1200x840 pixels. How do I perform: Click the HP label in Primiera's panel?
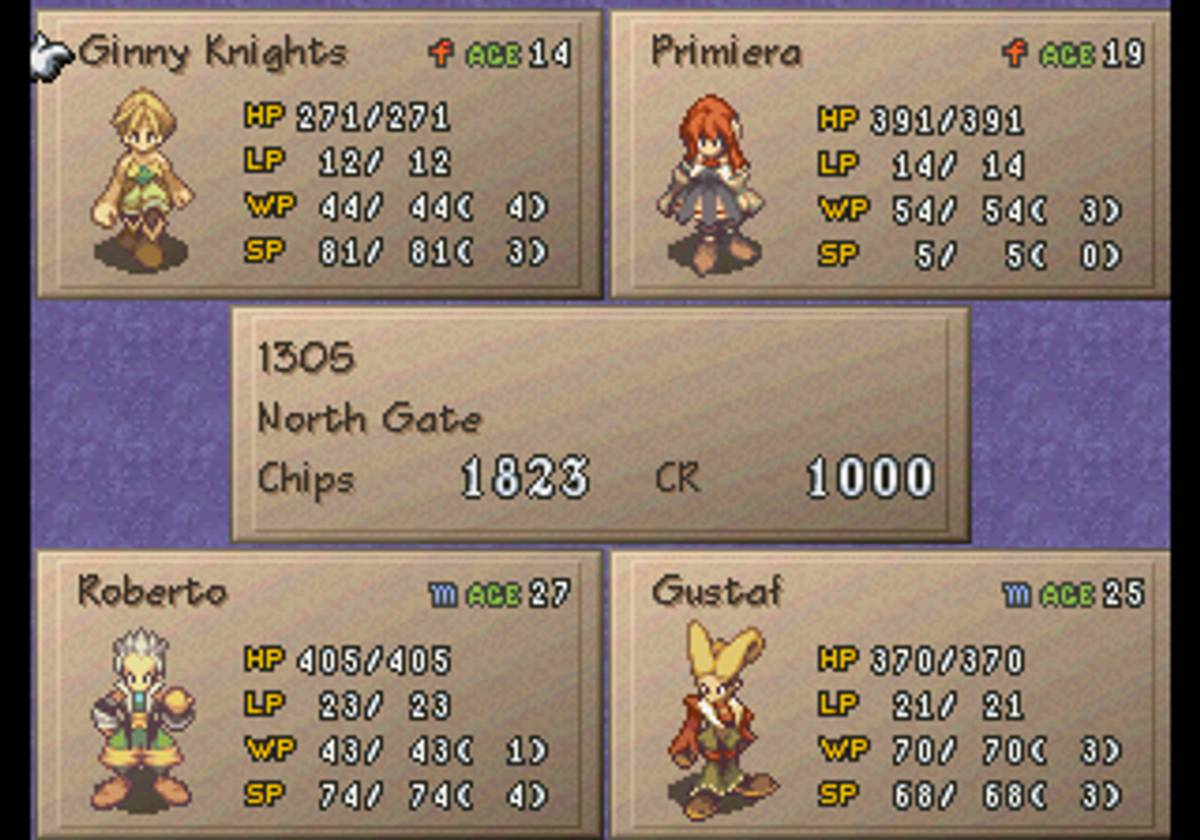(x=838, y=119)
